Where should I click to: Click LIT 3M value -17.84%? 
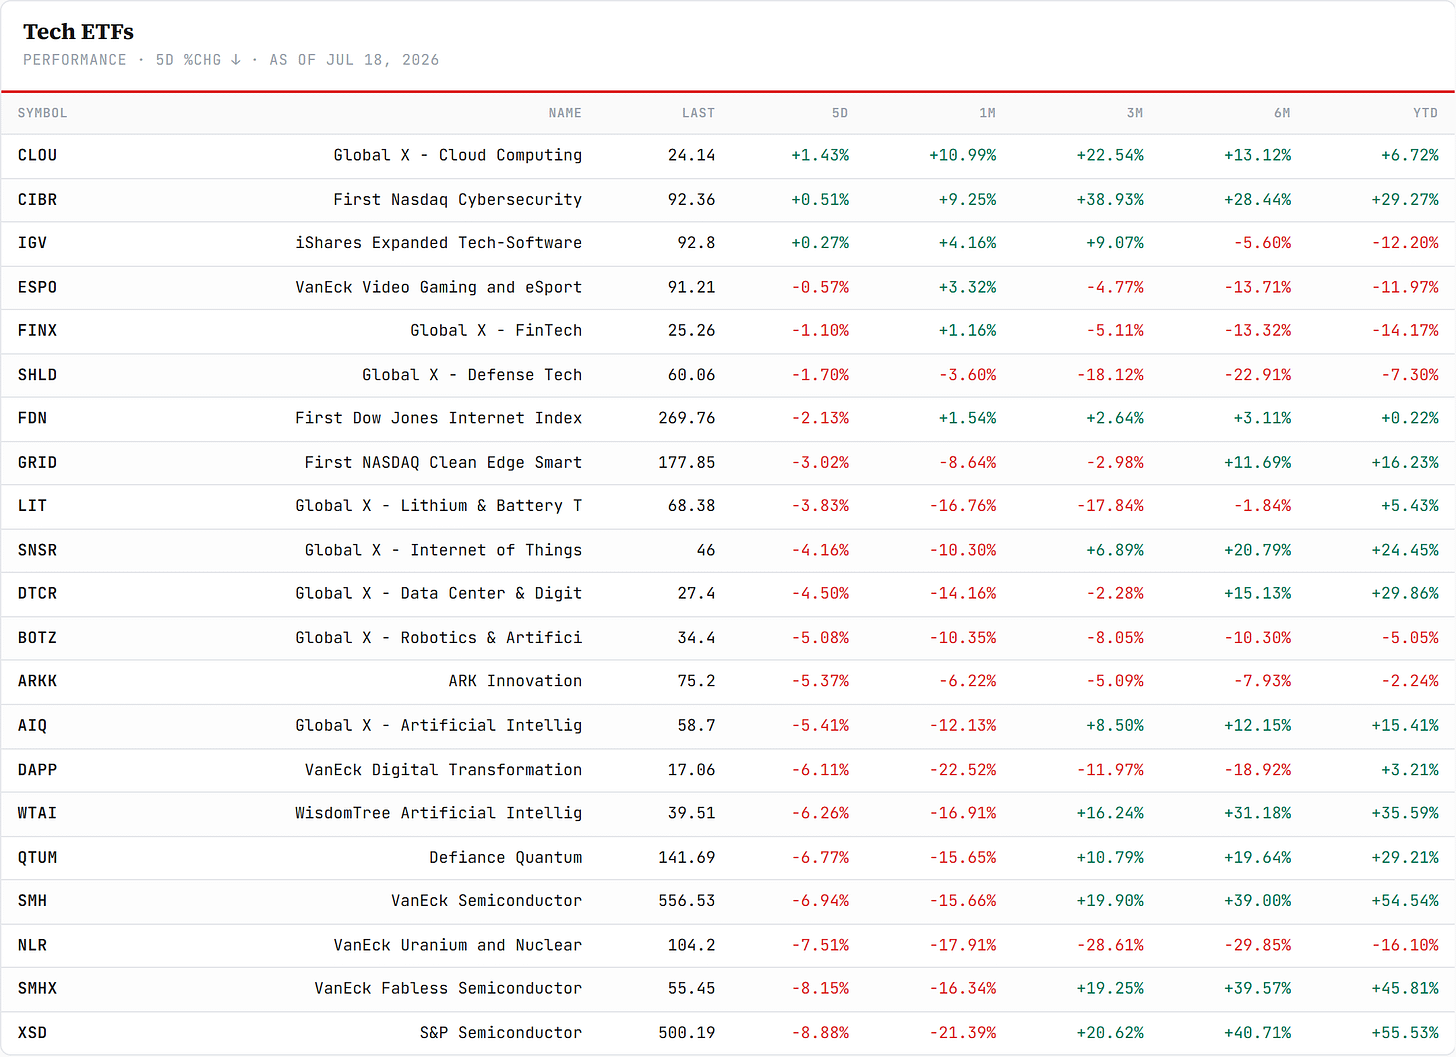[x=1110, y=506]
